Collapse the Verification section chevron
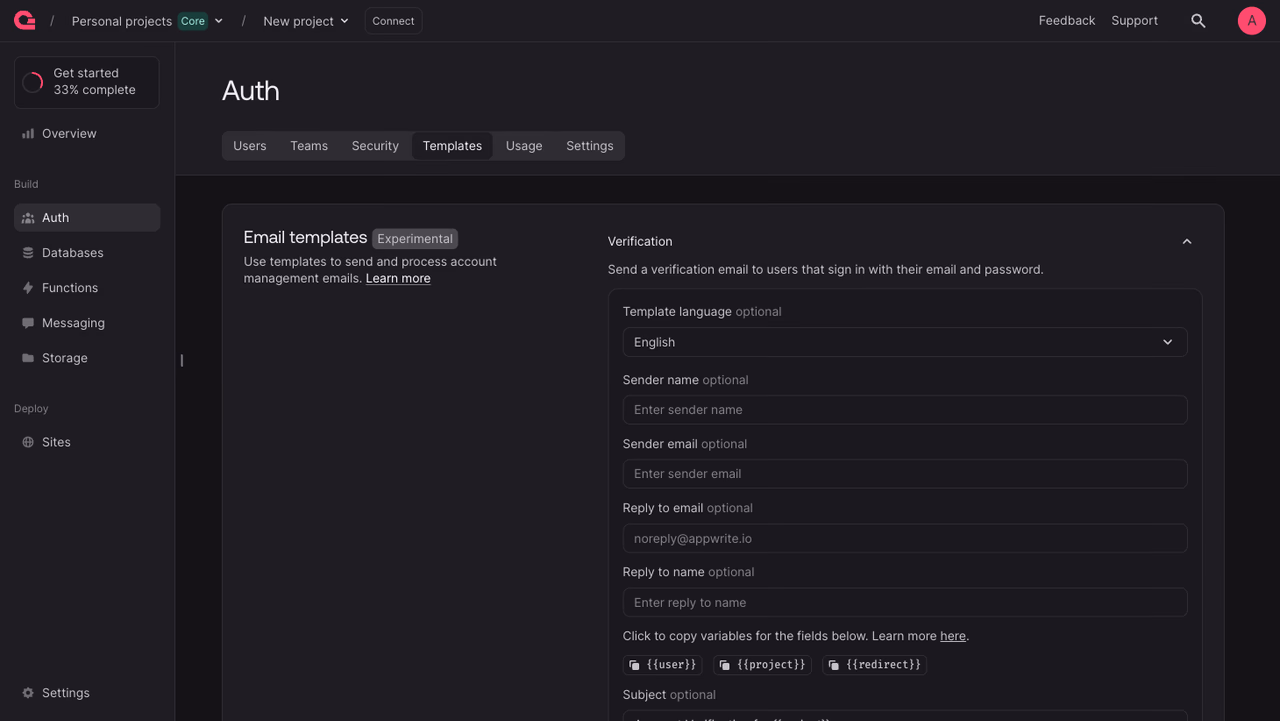1280x721 pixels. click(x=1187, y=242)
